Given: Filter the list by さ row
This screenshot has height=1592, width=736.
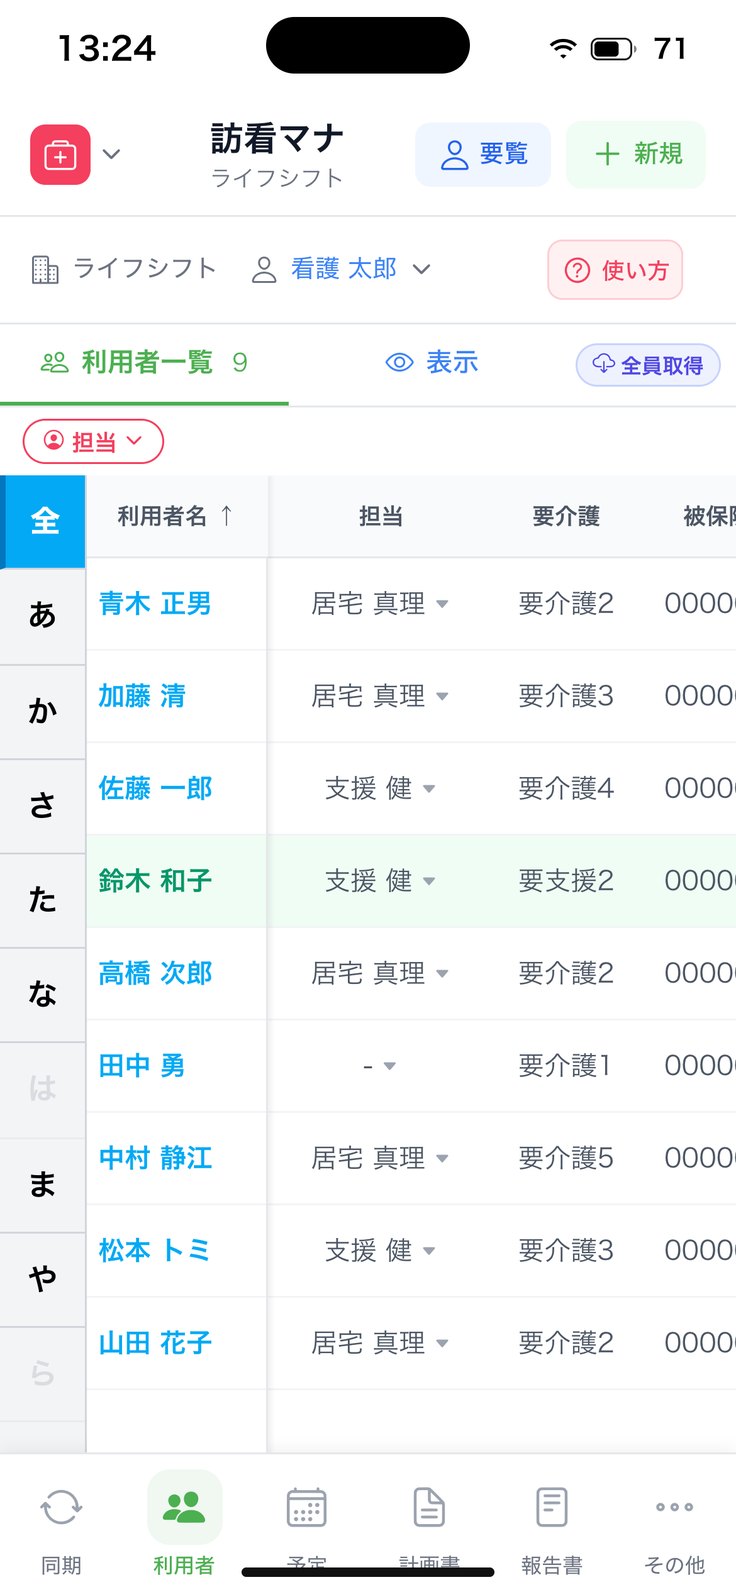Looking at the screenshot, I should tap(43, 806).
